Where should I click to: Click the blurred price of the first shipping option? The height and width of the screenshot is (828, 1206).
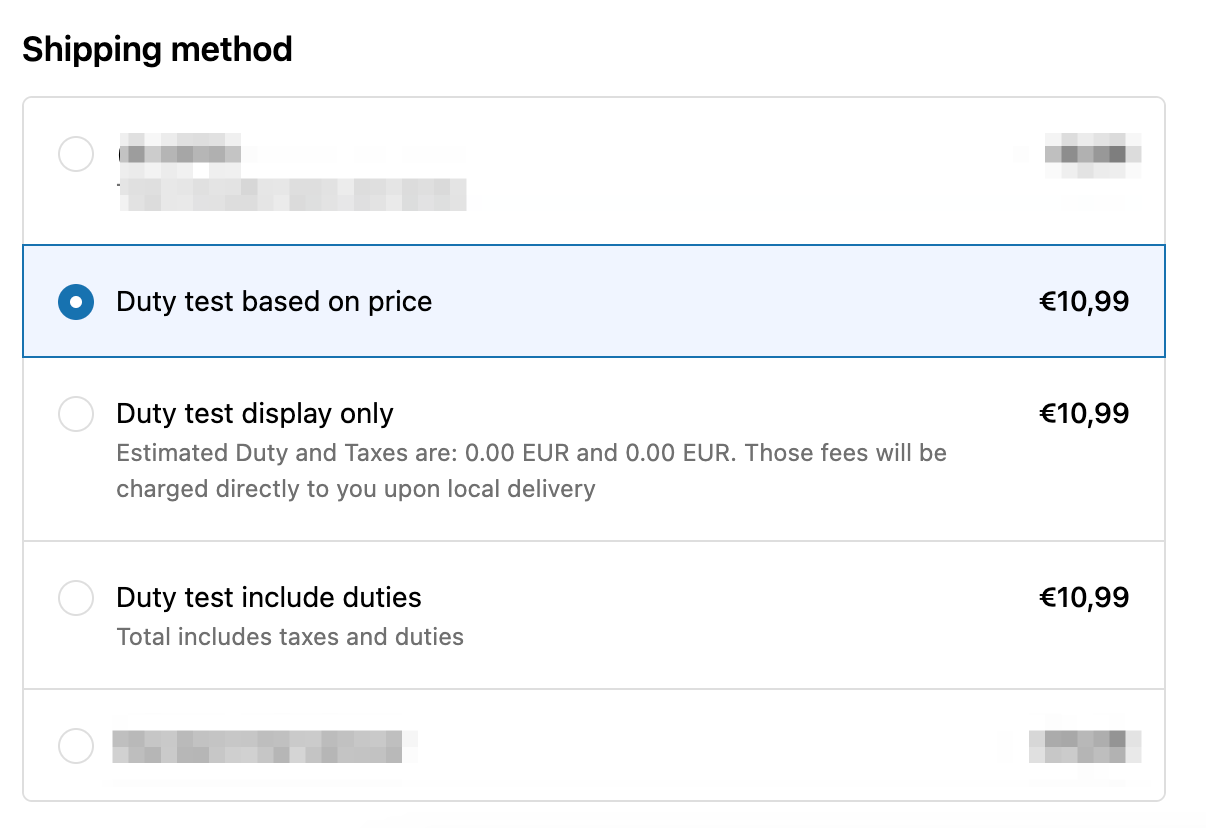1092,155
